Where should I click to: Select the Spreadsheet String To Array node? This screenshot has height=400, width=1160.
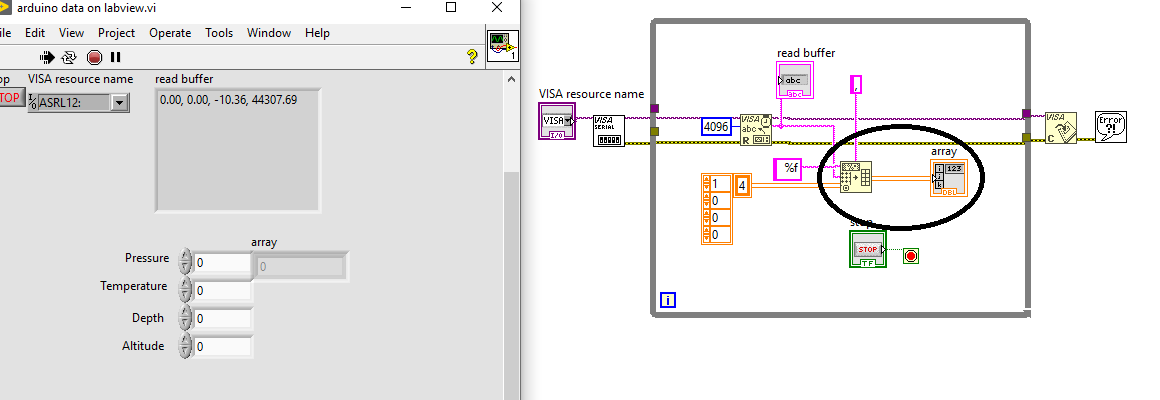click(x=856, y=176)
